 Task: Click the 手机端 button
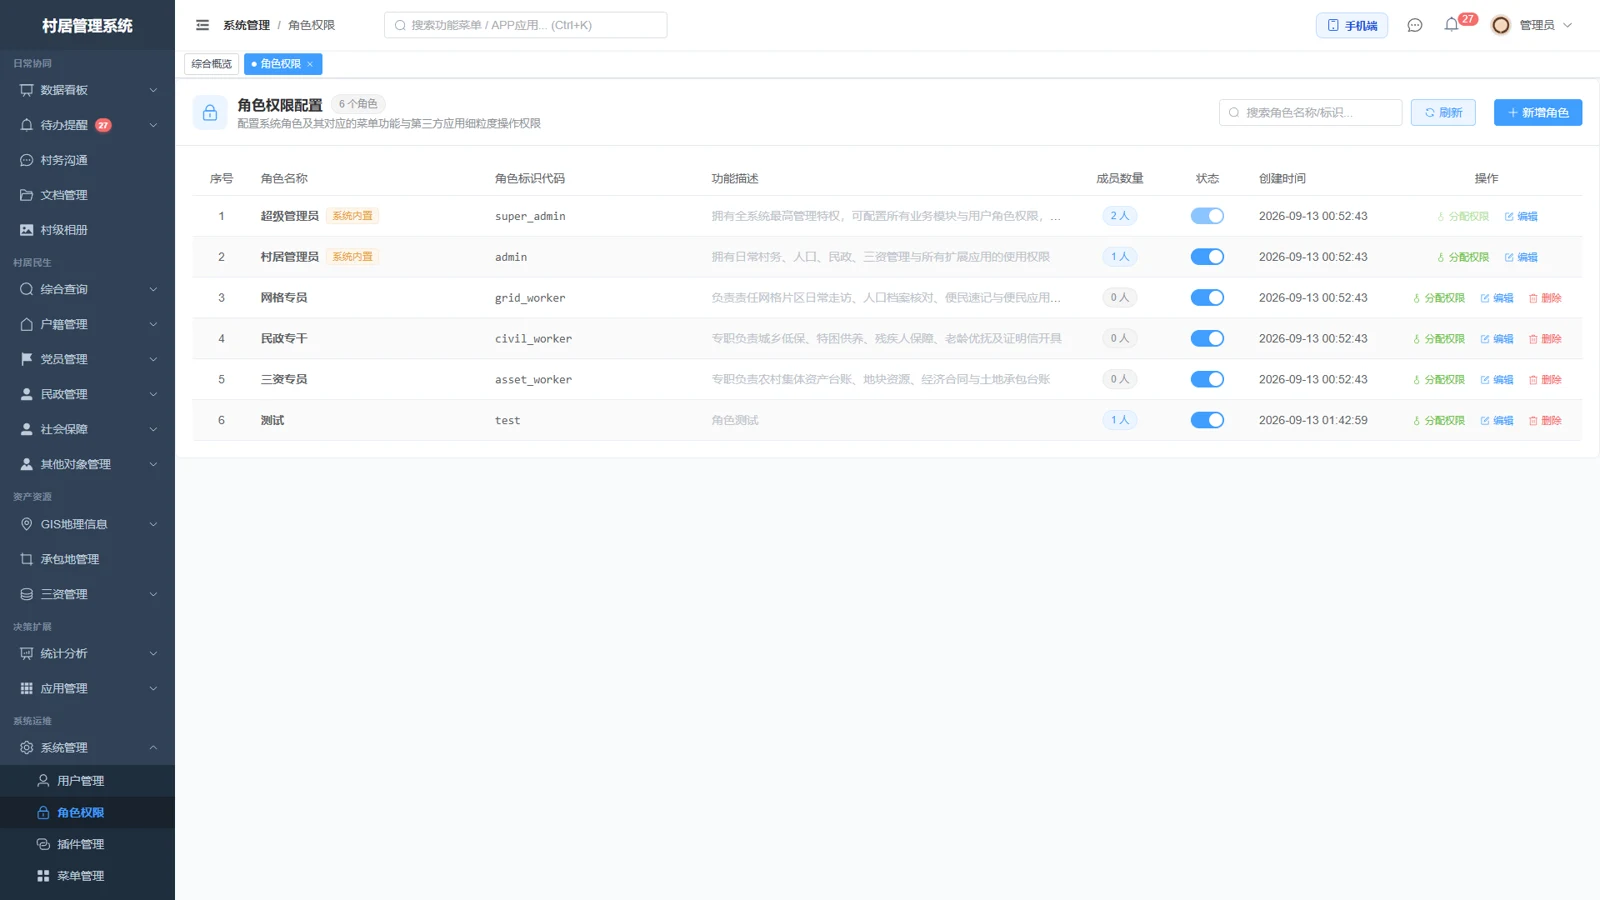coord(1351,25)
